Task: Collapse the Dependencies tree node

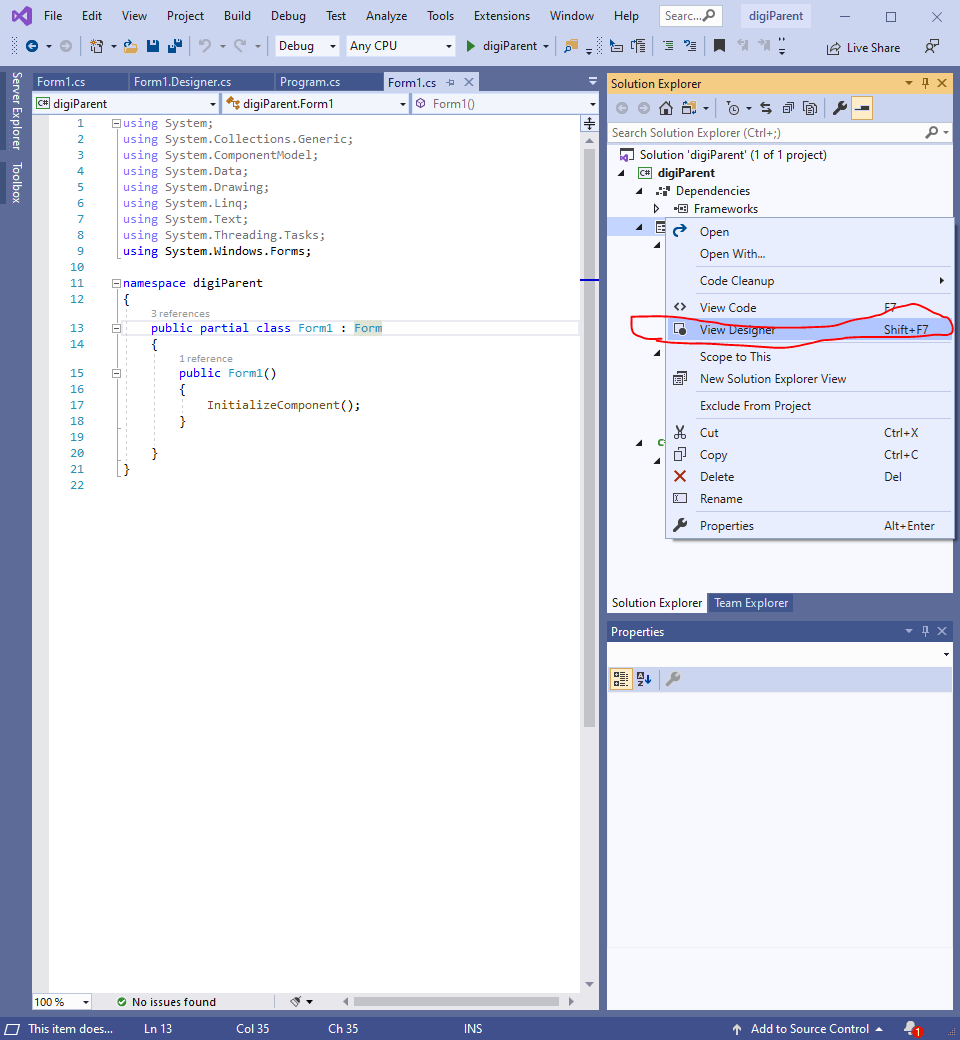Action: (x=640, y=190)
